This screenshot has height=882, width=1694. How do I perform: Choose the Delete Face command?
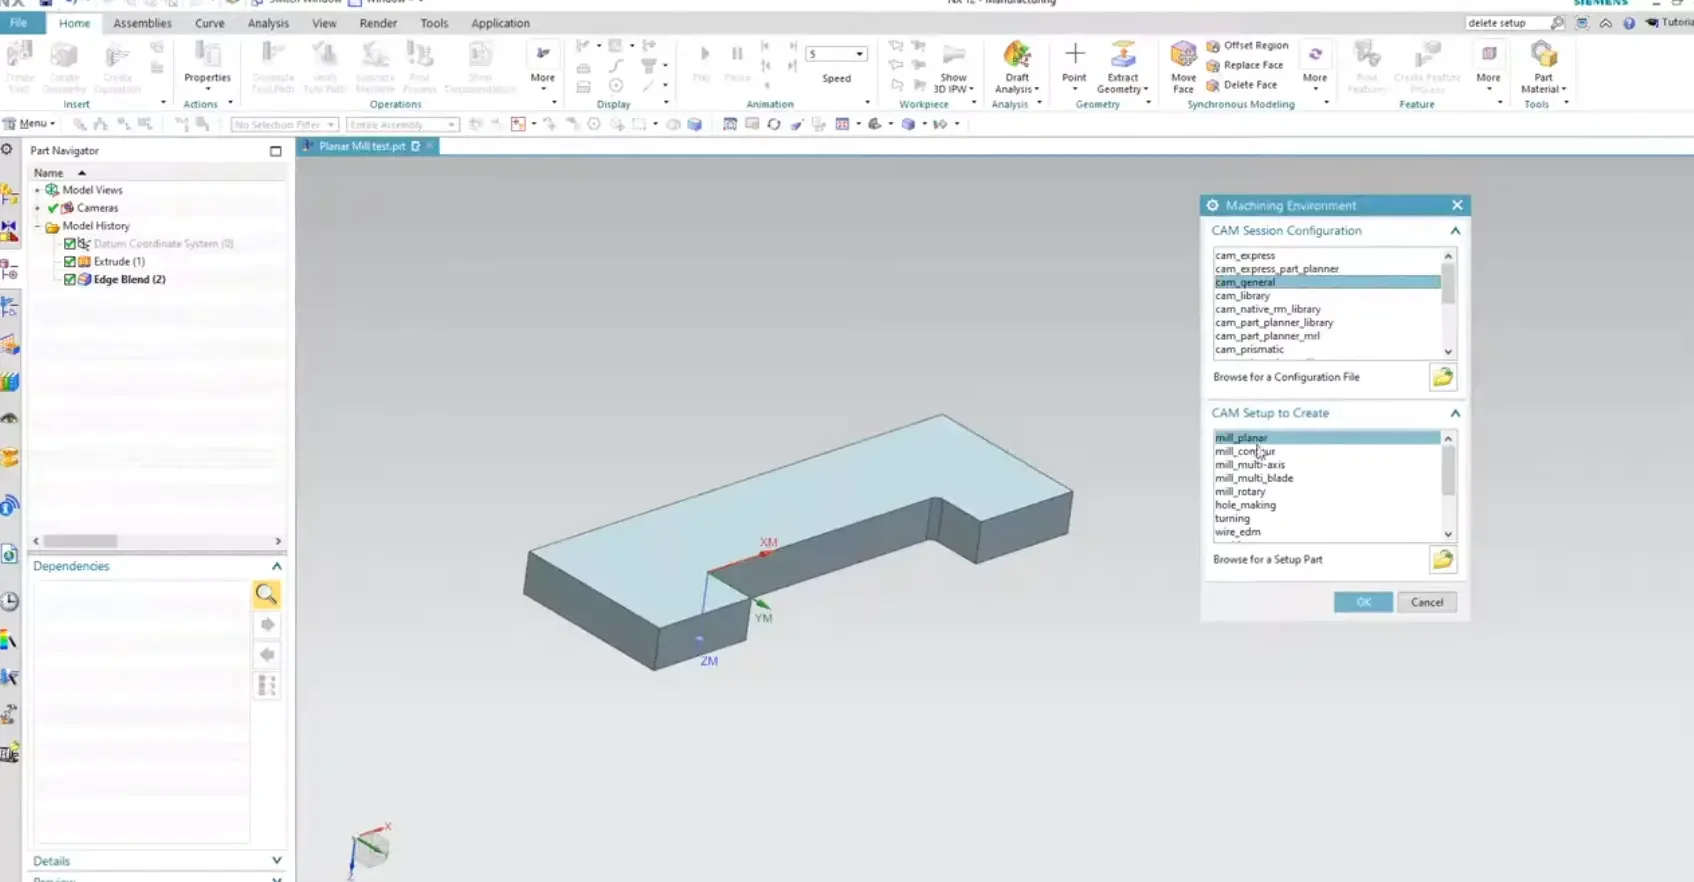(1241, 85)
